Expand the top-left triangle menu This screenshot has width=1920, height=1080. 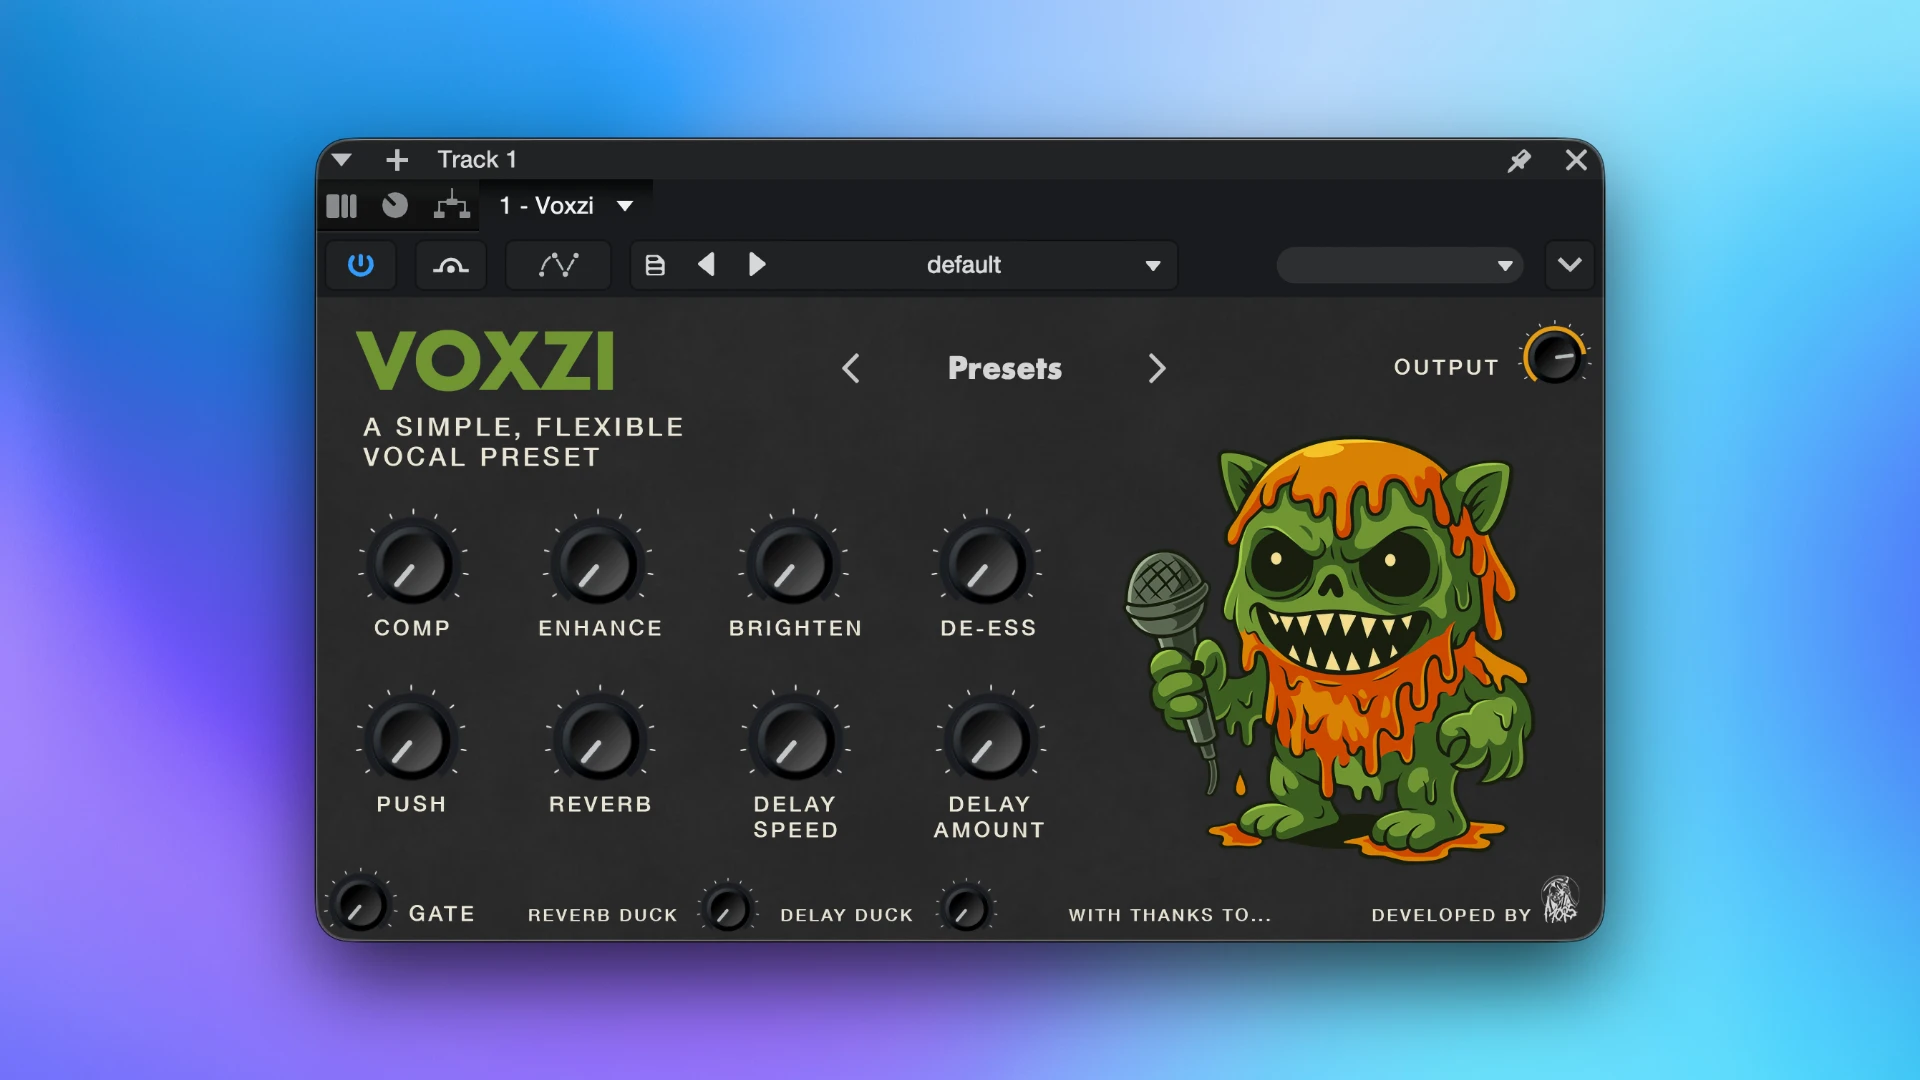(x=342, y=160)
